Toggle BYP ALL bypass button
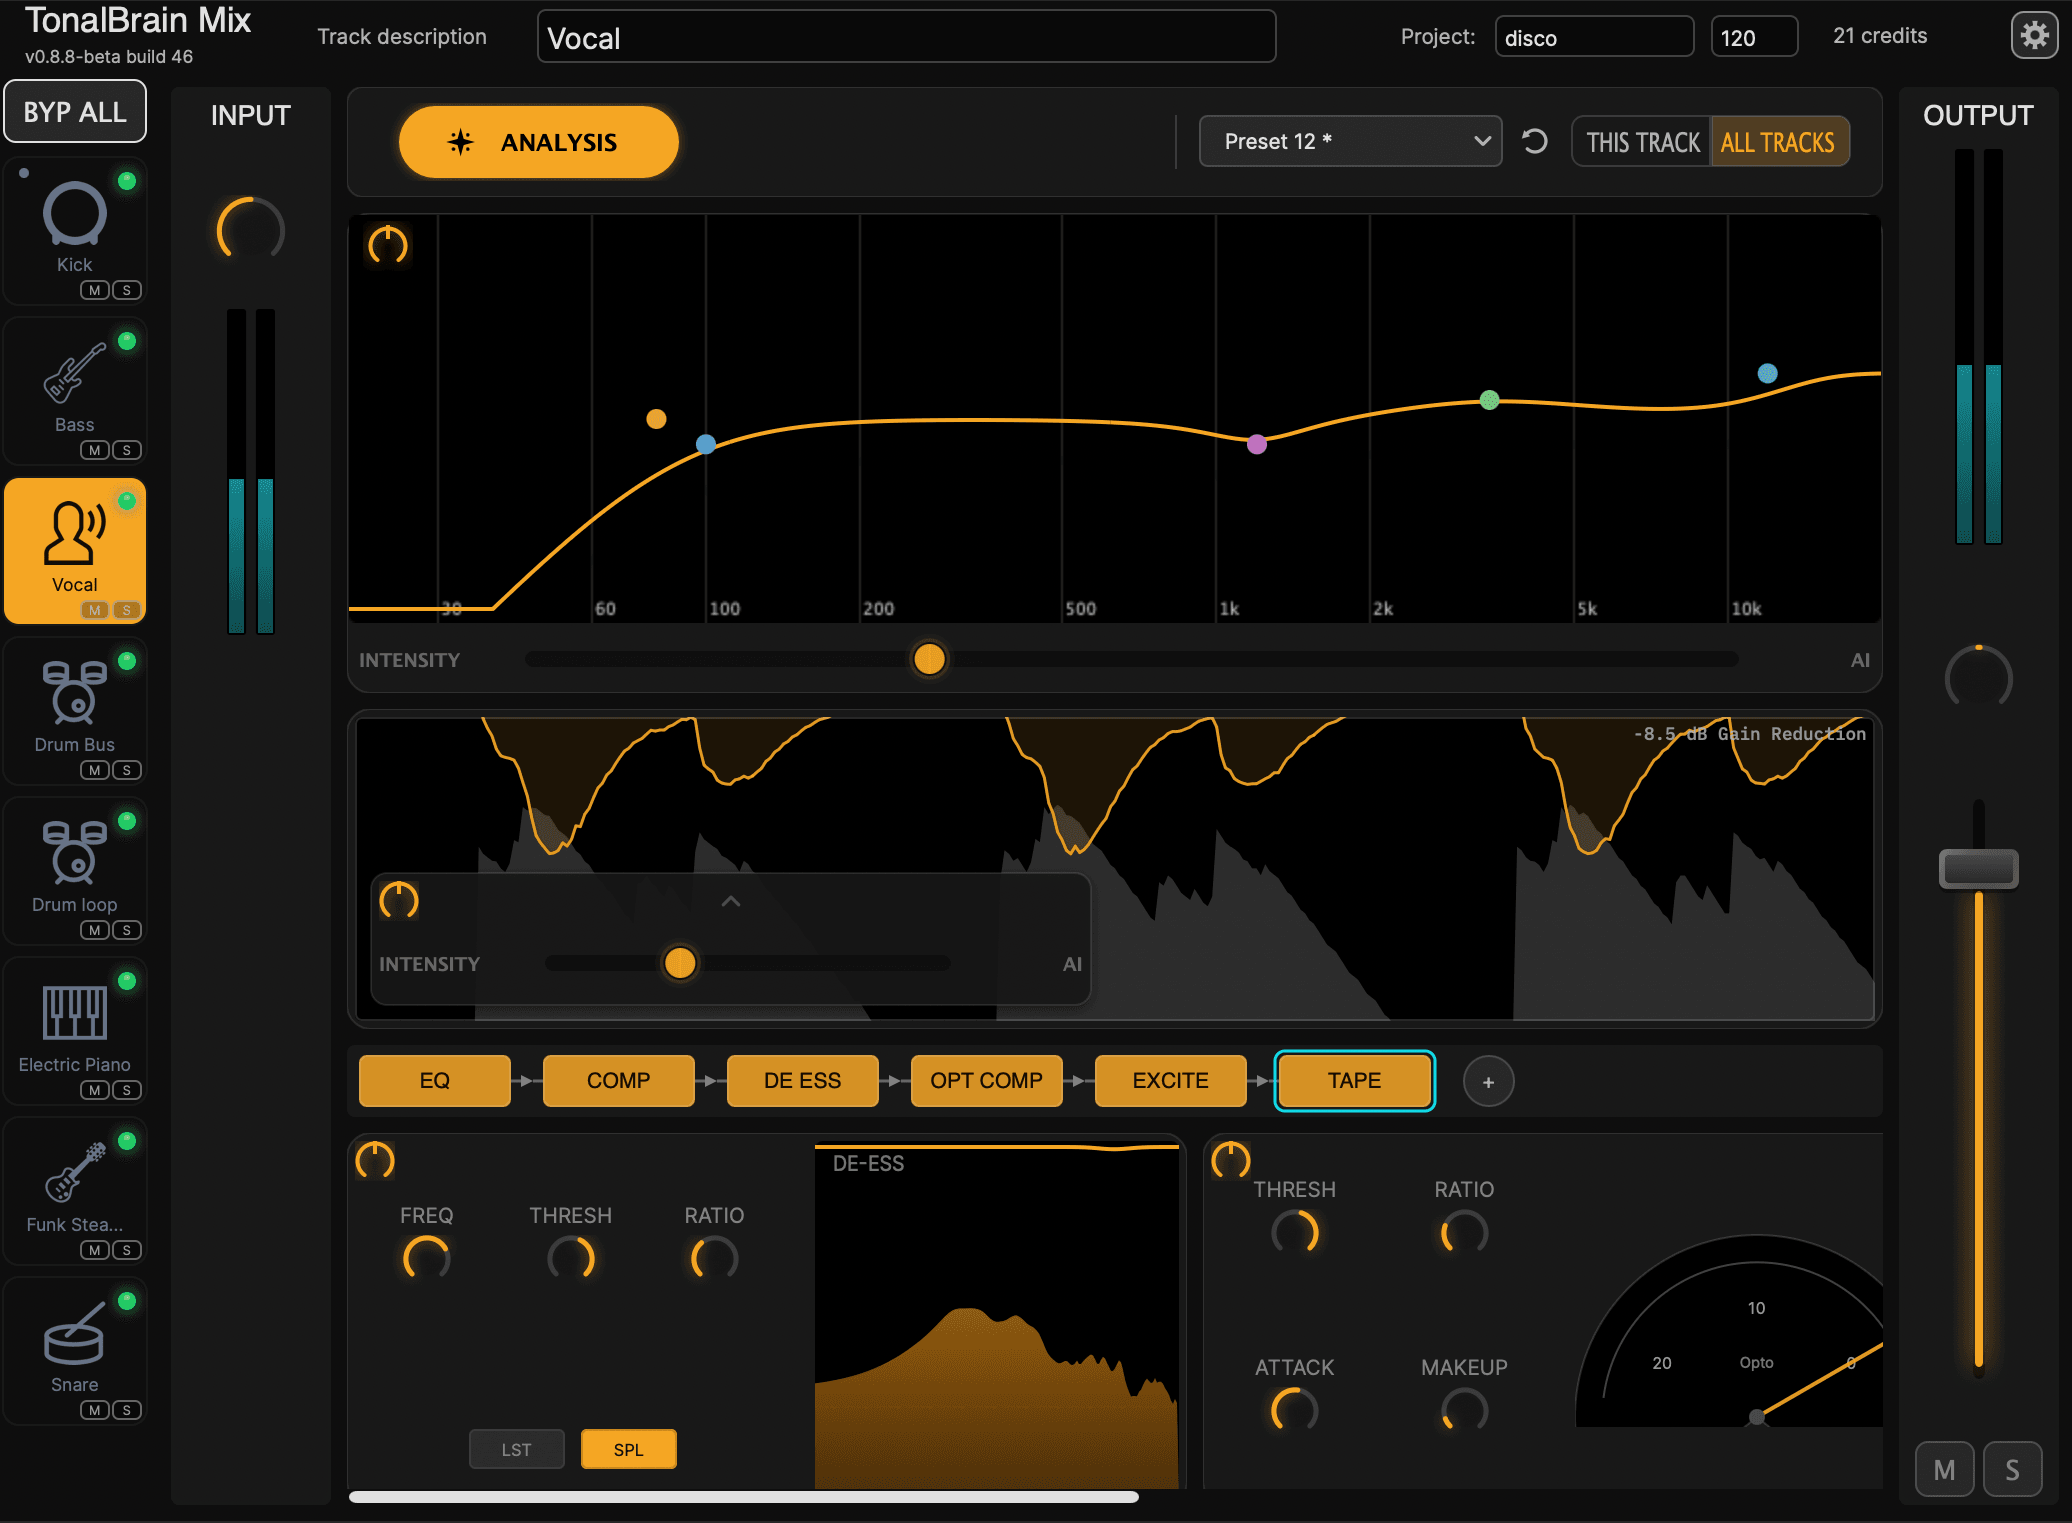 tap(75, 111)
